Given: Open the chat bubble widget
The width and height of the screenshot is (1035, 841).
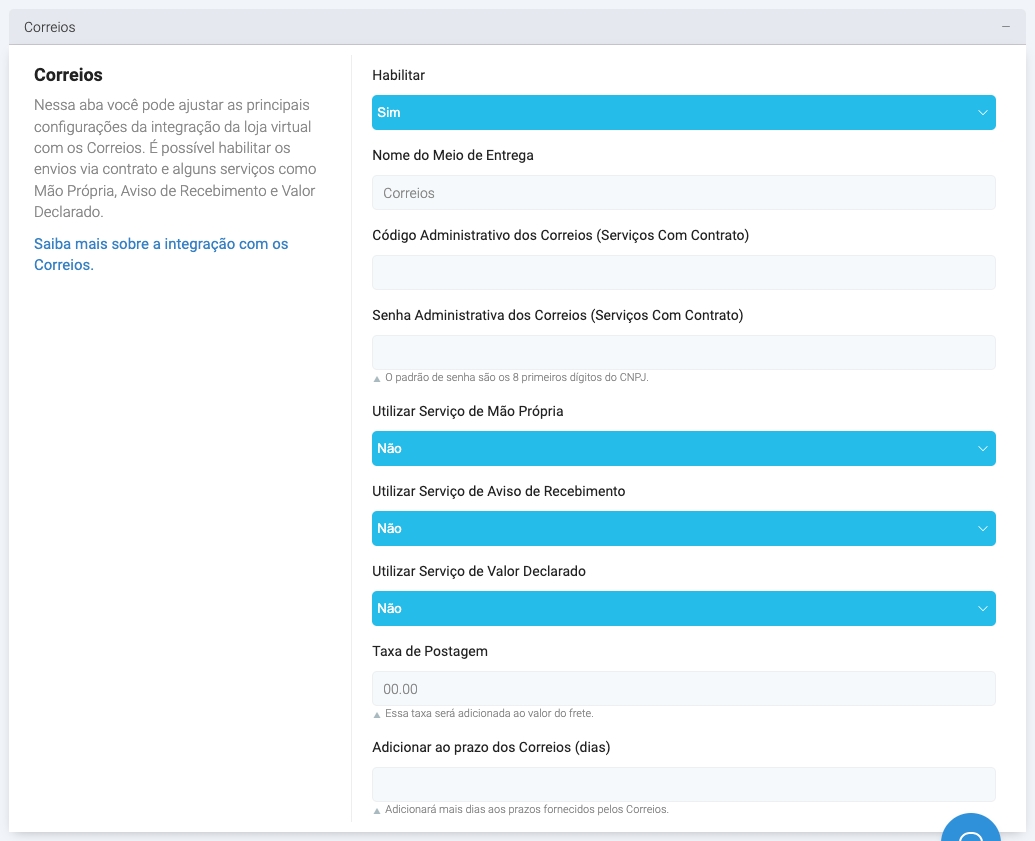Looking at the screenshot, I should point(970,830).
